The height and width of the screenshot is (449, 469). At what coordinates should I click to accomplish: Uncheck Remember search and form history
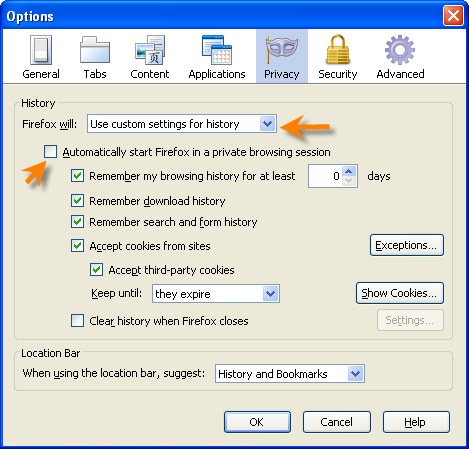click(77, 222)
